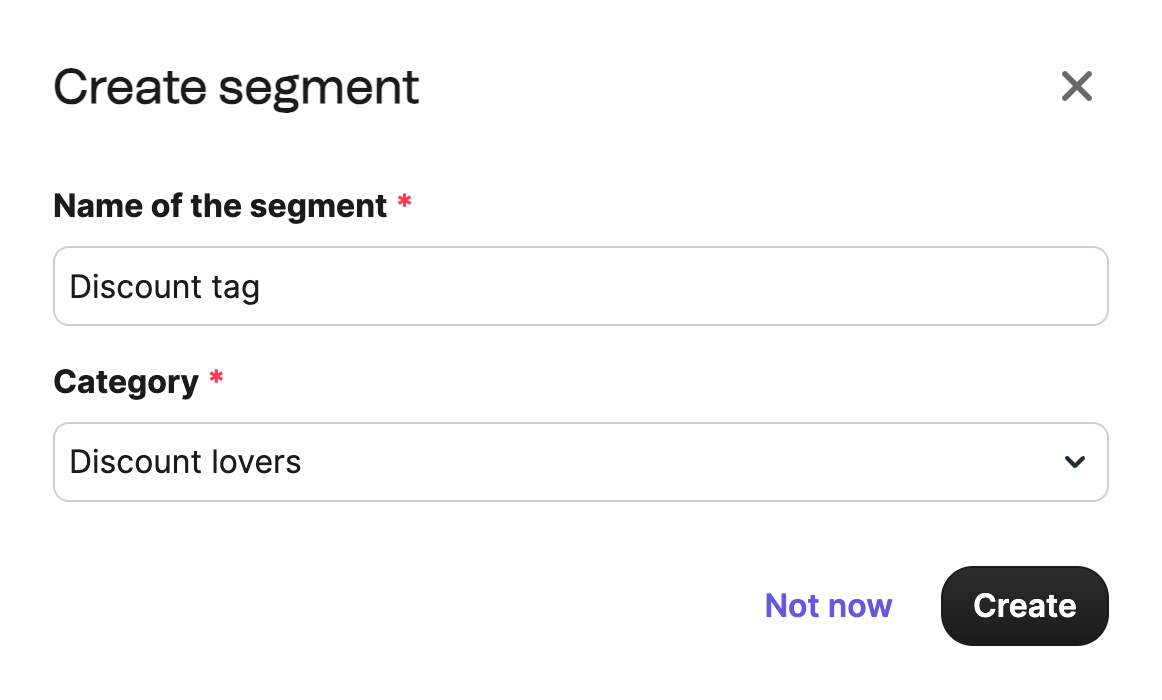Confirm segment creation with Create
The height and width of the screenshot is (700, 1162).
click(x=1024, y=606)
